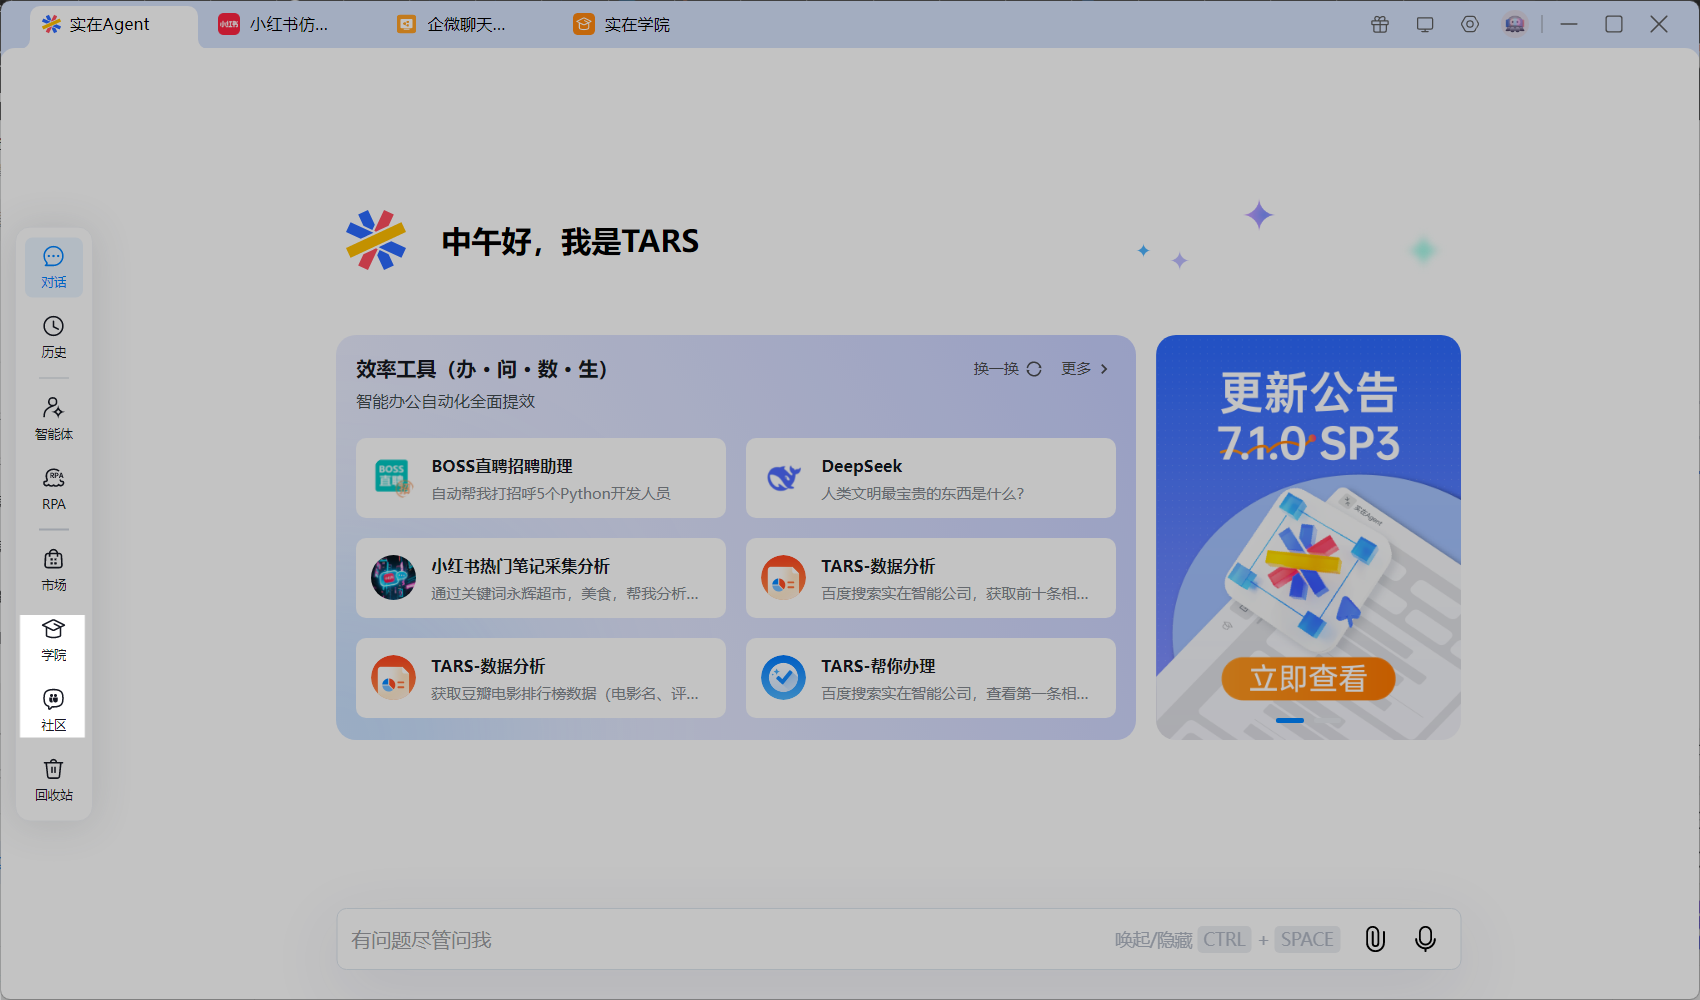Click icon of TARS-数据分析 豆瓣电影 card
This screenshot has height=1000, width=1700.
[393, 678]
